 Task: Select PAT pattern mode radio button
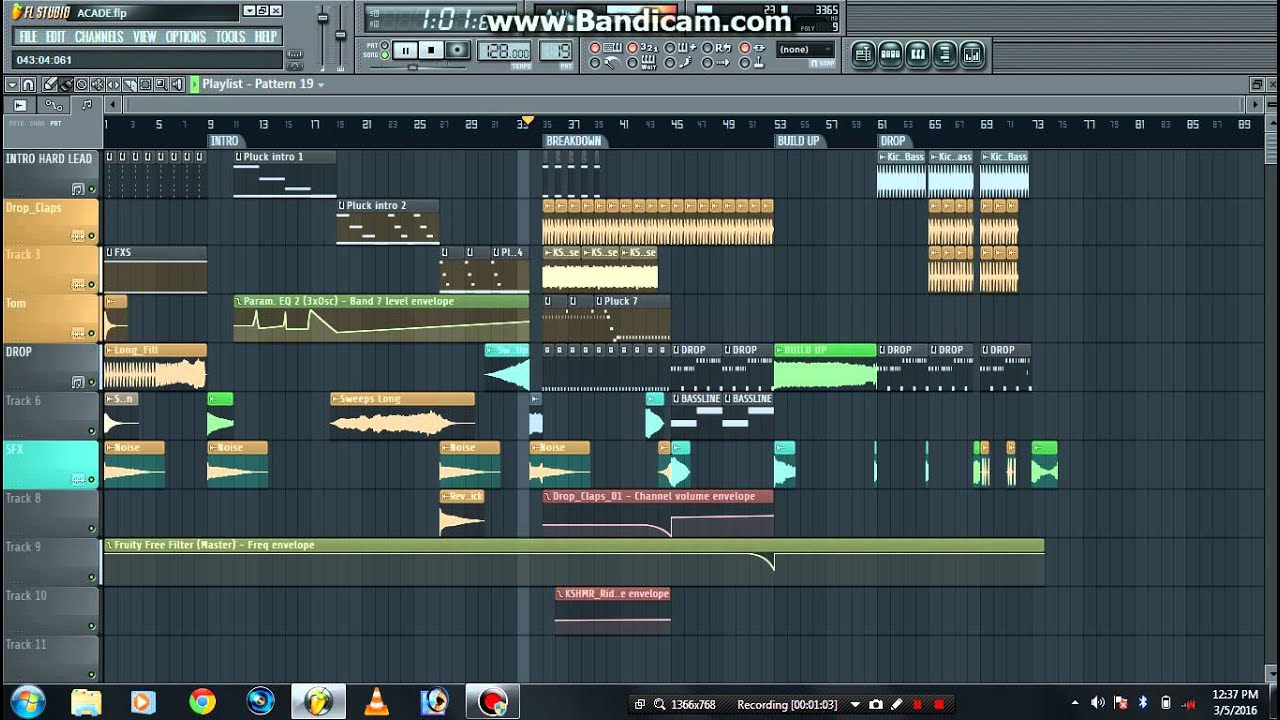pos(384,45)
